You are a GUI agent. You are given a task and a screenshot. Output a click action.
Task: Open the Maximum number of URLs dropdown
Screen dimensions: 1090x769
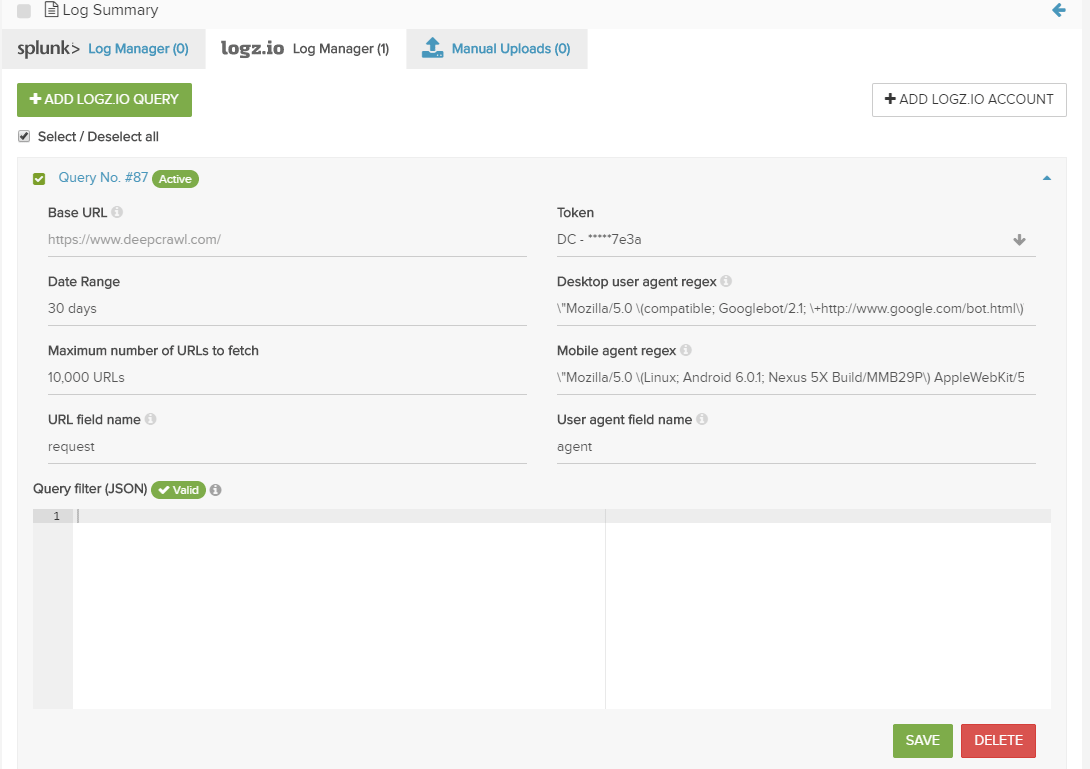tap(287, 378)
